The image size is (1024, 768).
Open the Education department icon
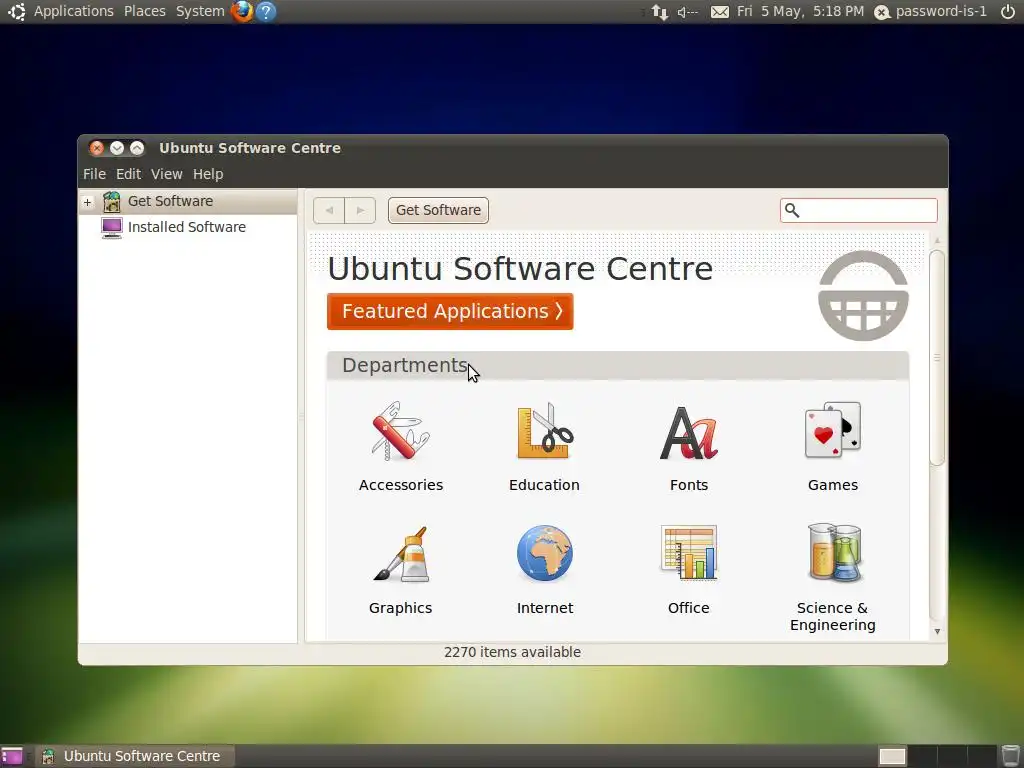545,431
